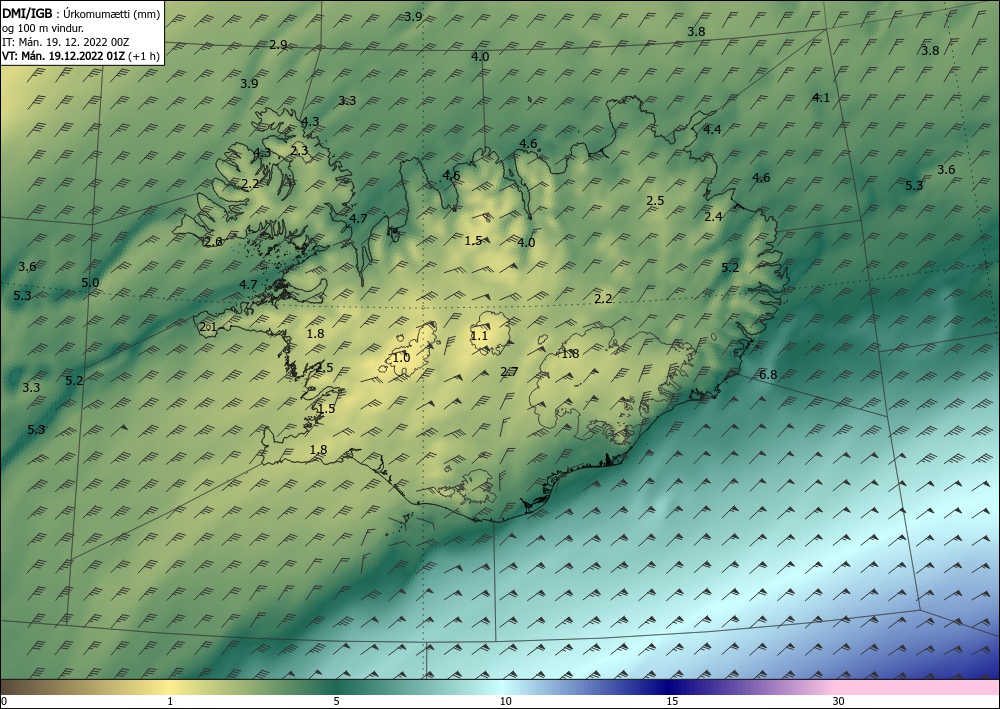Select the Úrkomumætti (mm) label
The image size is (1000, 709).
tap(112, 13)
